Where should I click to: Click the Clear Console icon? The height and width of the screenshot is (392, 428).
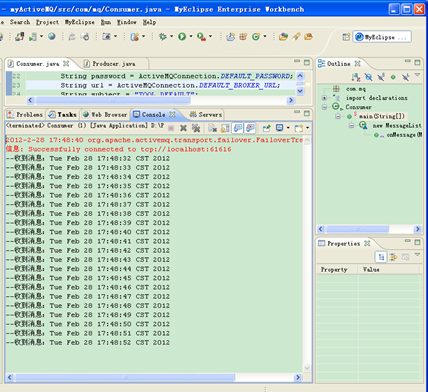click(x=213, y=128)
